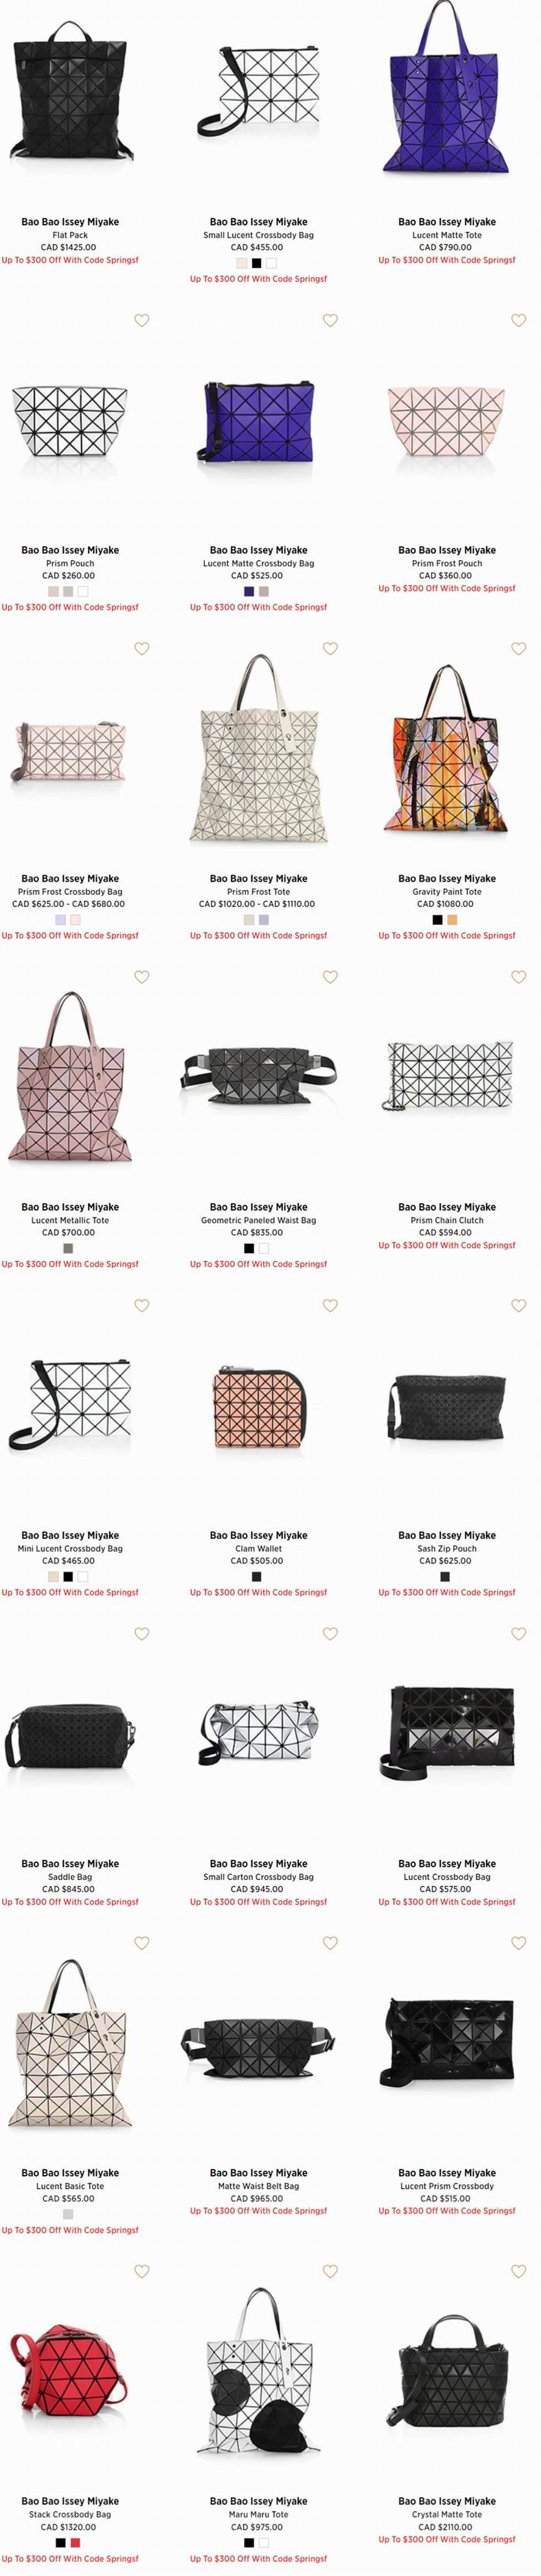Select pink swatch for Prism Frost Crossbody Bag
The width and height of the screenshot is (541, 2576).
tap(75, 919)
